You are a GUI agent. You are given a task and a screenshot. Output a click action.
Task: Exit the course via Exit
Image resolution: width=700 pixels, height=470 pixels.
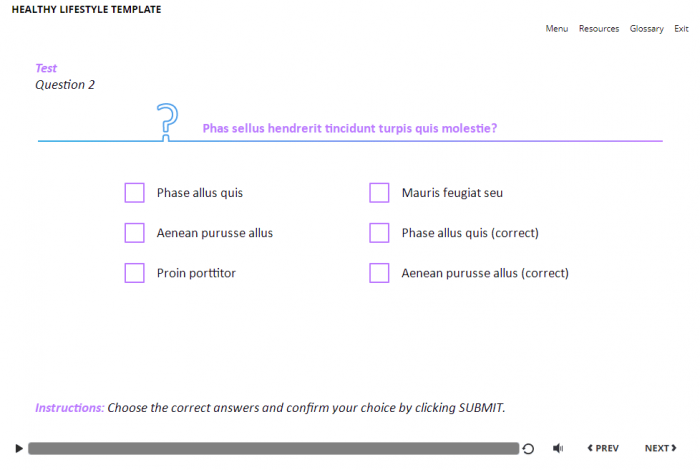682,29
